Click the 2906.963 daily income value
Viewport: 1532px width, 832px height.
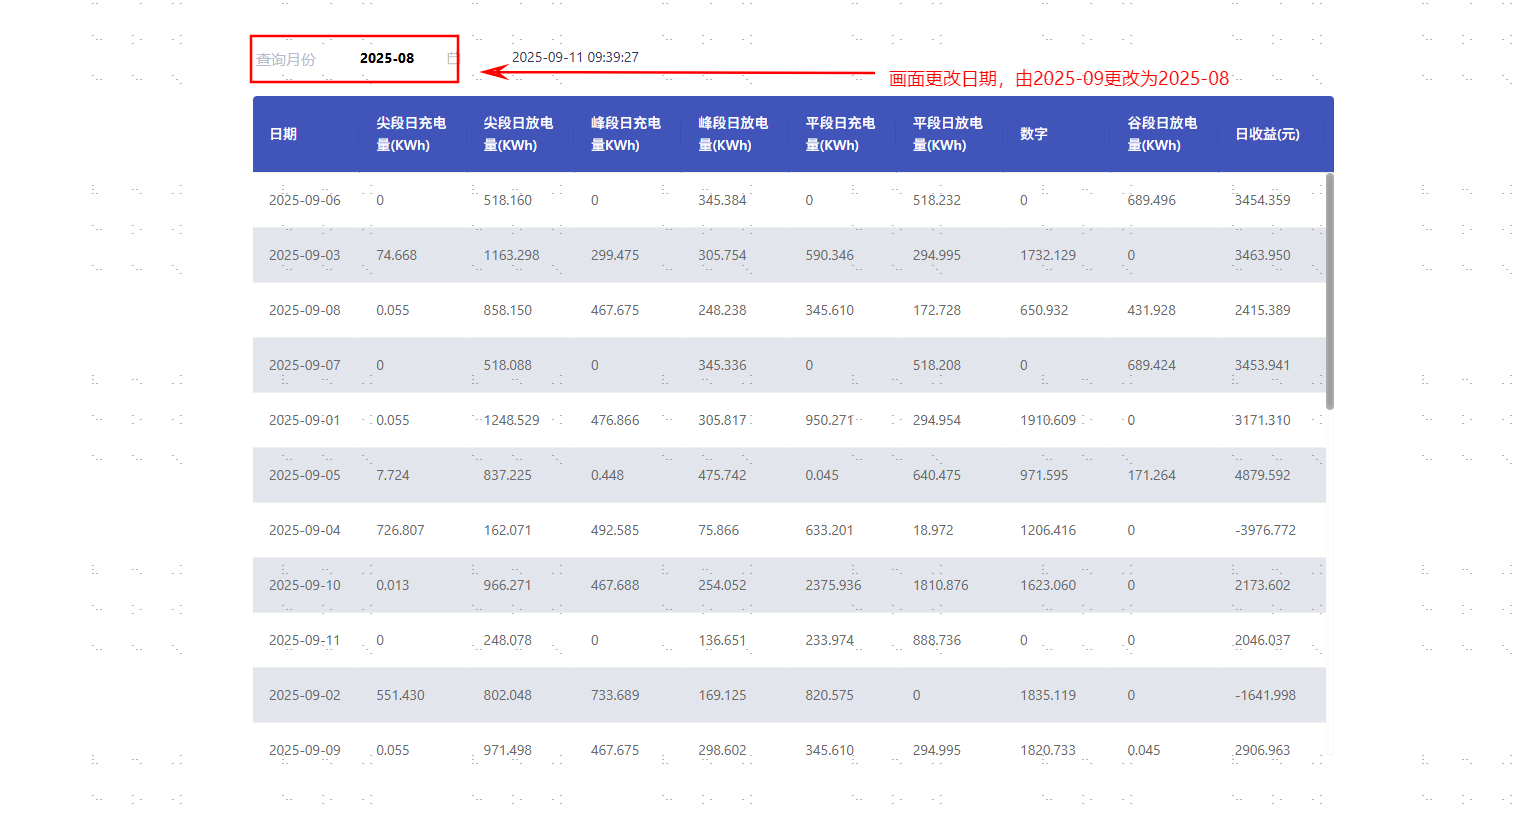[1262, 750]
